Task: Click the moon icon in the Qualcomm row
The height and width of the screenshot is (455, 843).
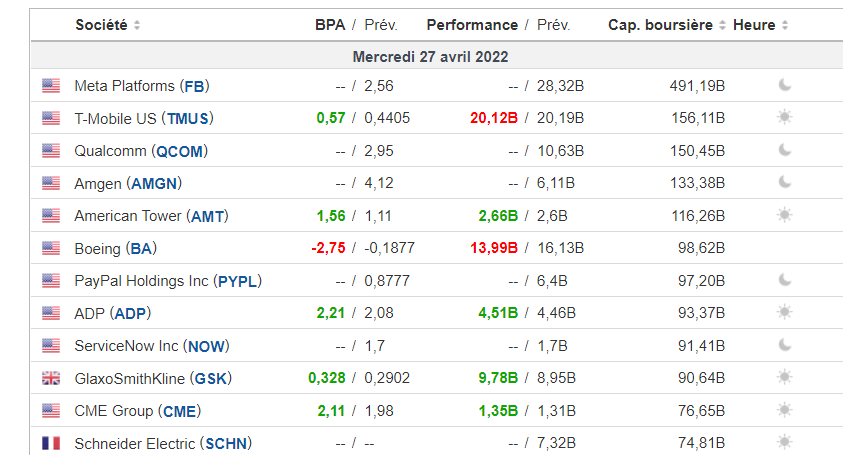Action: tap(785, 151)
